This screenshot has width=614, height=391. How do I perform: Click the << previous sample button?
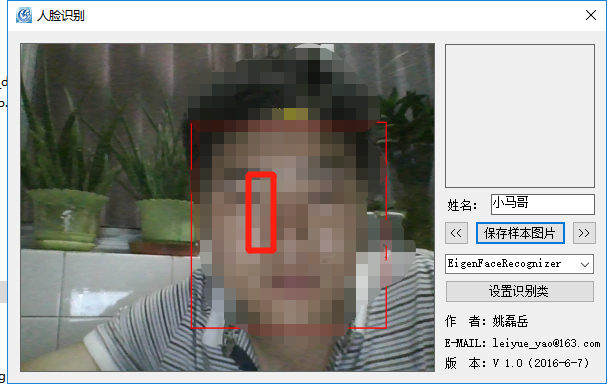[456, 233]
